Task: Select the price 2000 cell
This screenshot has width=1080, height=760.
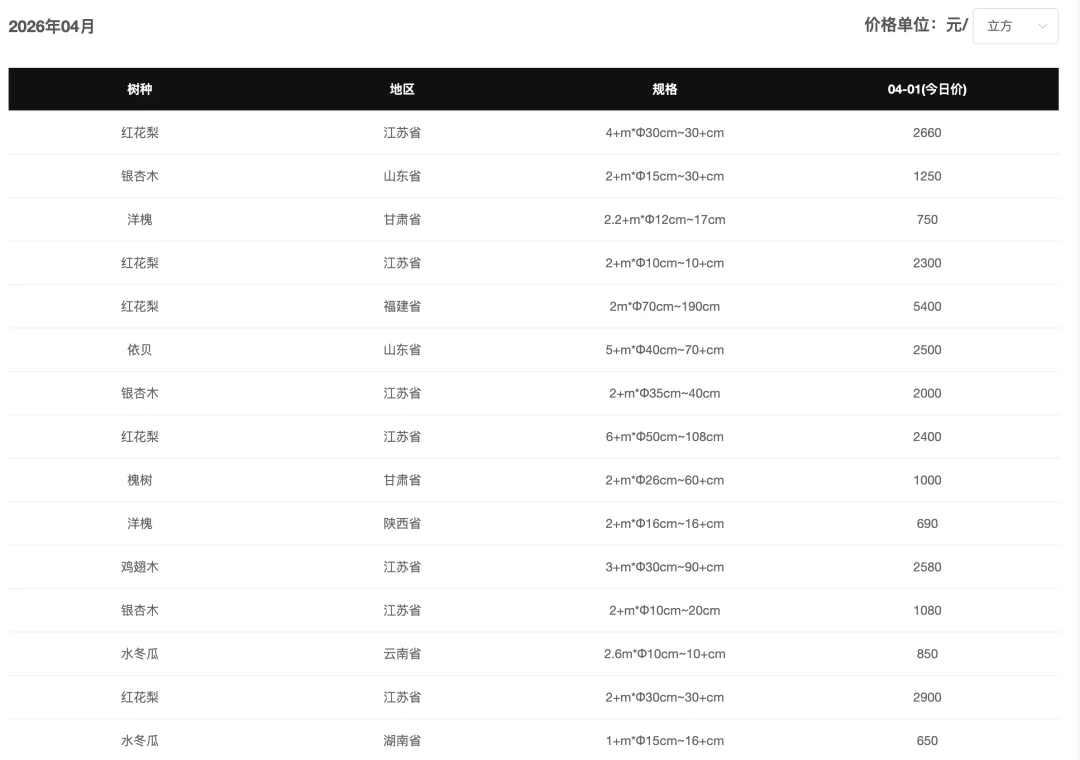Action: click(927, 393)
